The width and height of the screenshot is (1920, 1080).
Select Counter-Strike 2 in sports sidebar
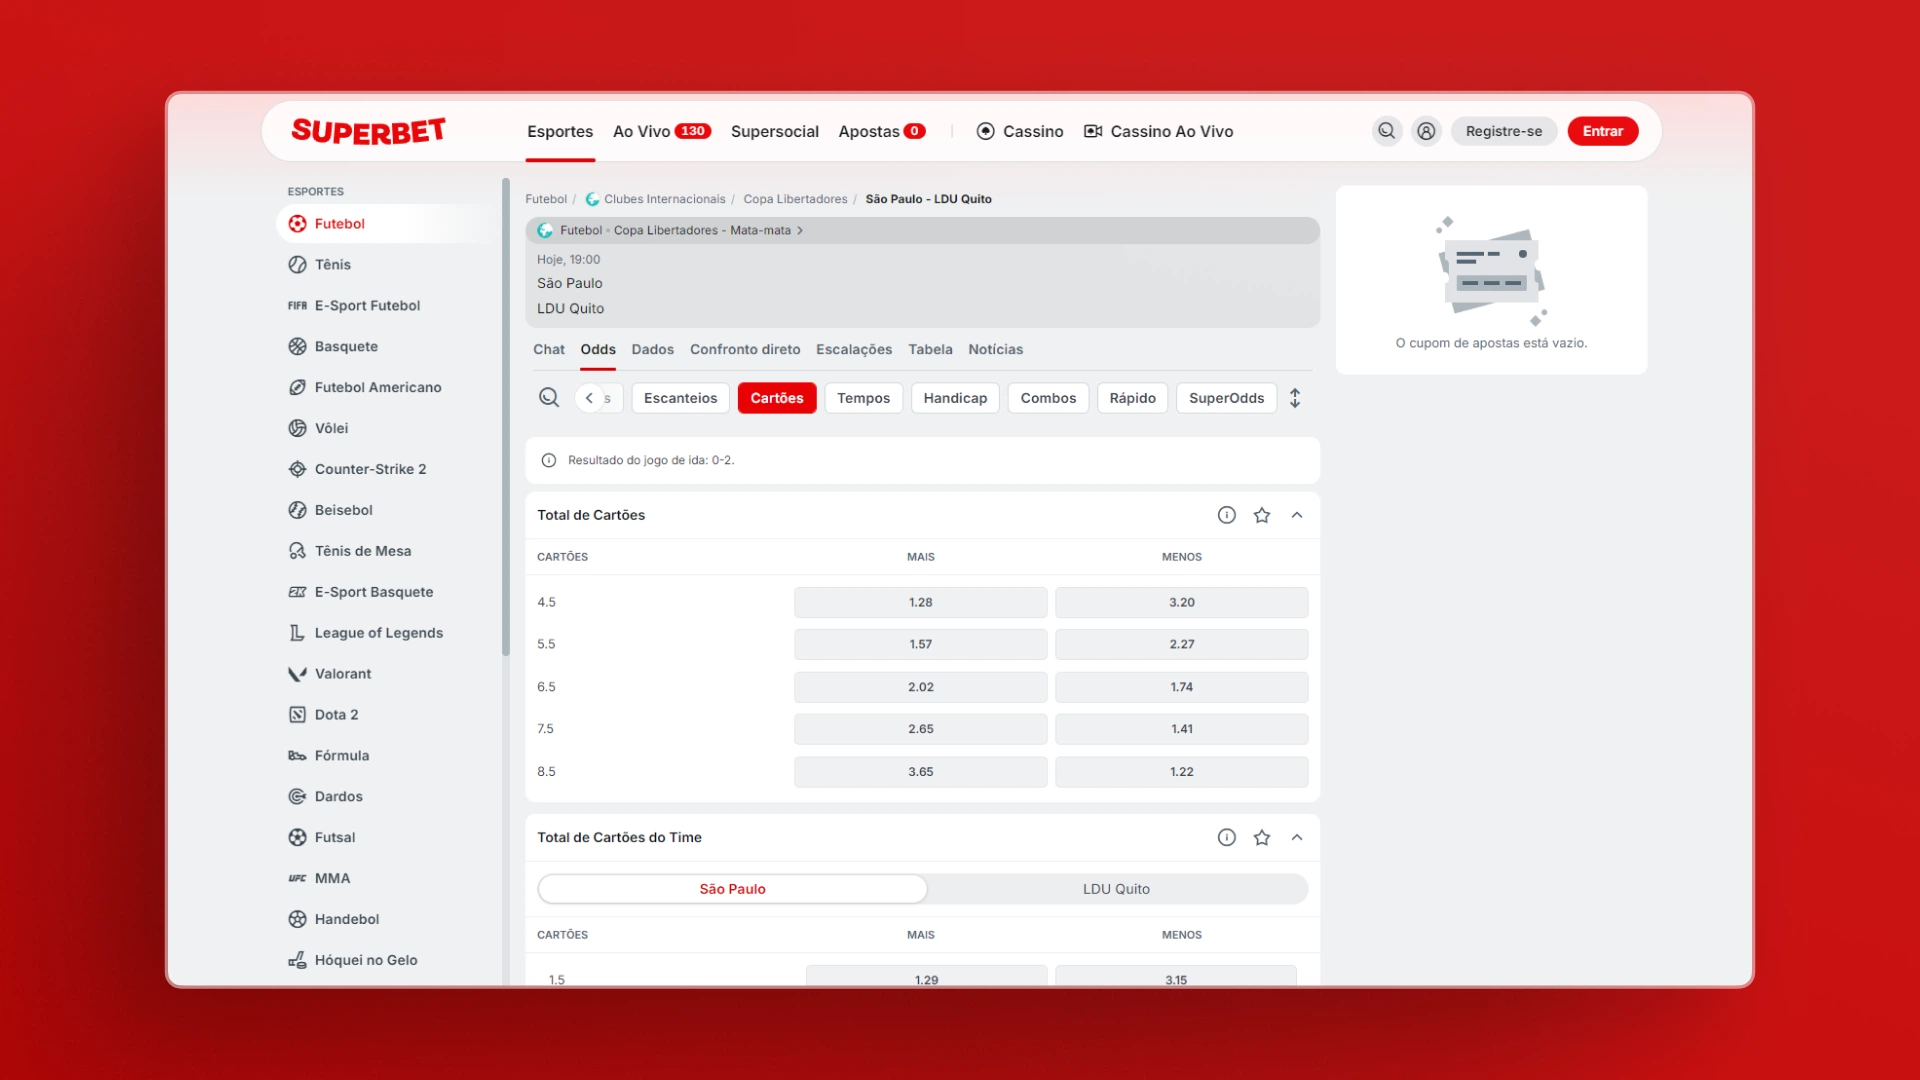point(370,469)
